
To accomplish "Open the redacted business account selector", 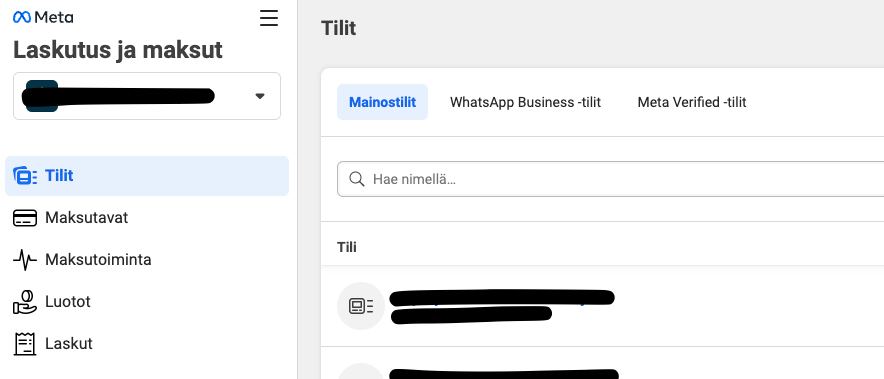I will 147,96.
